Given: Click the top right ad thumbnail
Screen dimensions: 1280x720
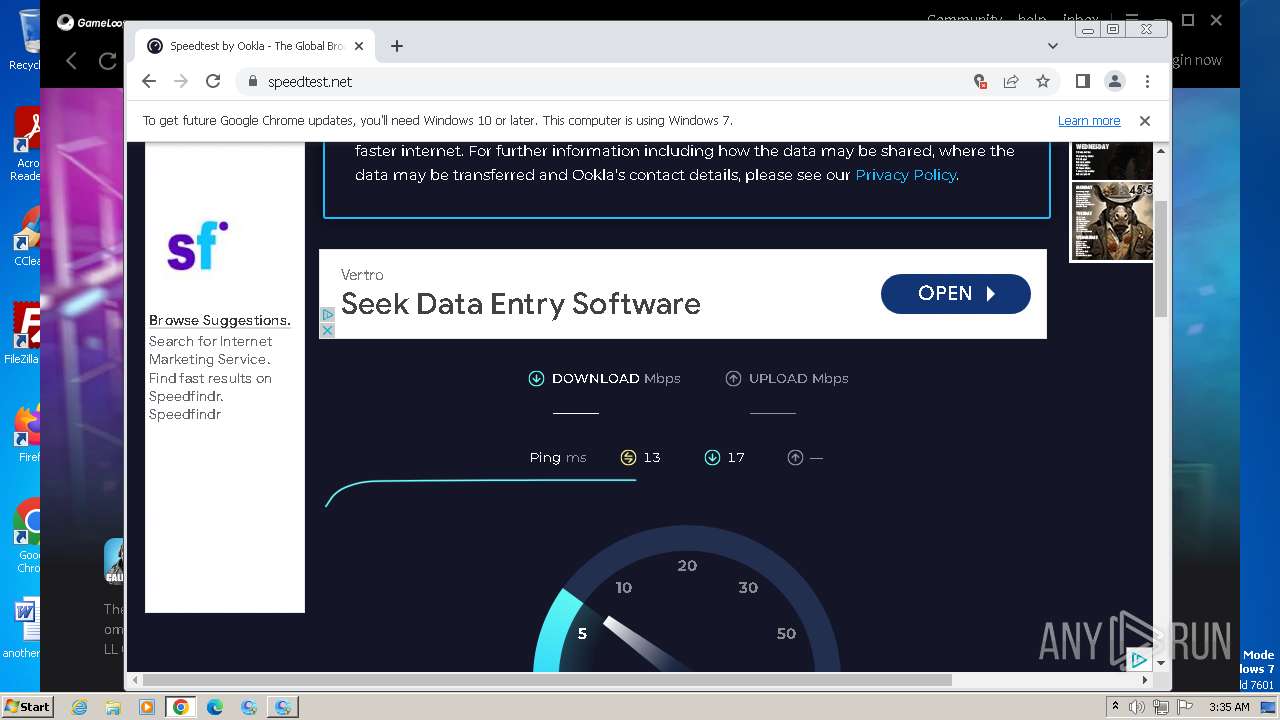Looking at the screenshot, I should tap(1112, 160).
